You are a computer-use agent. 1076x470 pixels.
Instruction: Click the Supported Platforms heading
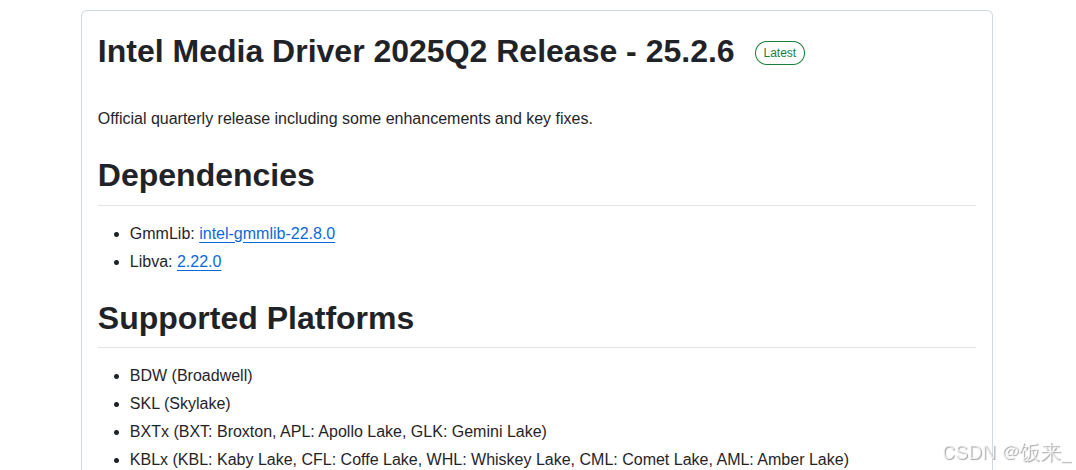click(256, 318)
